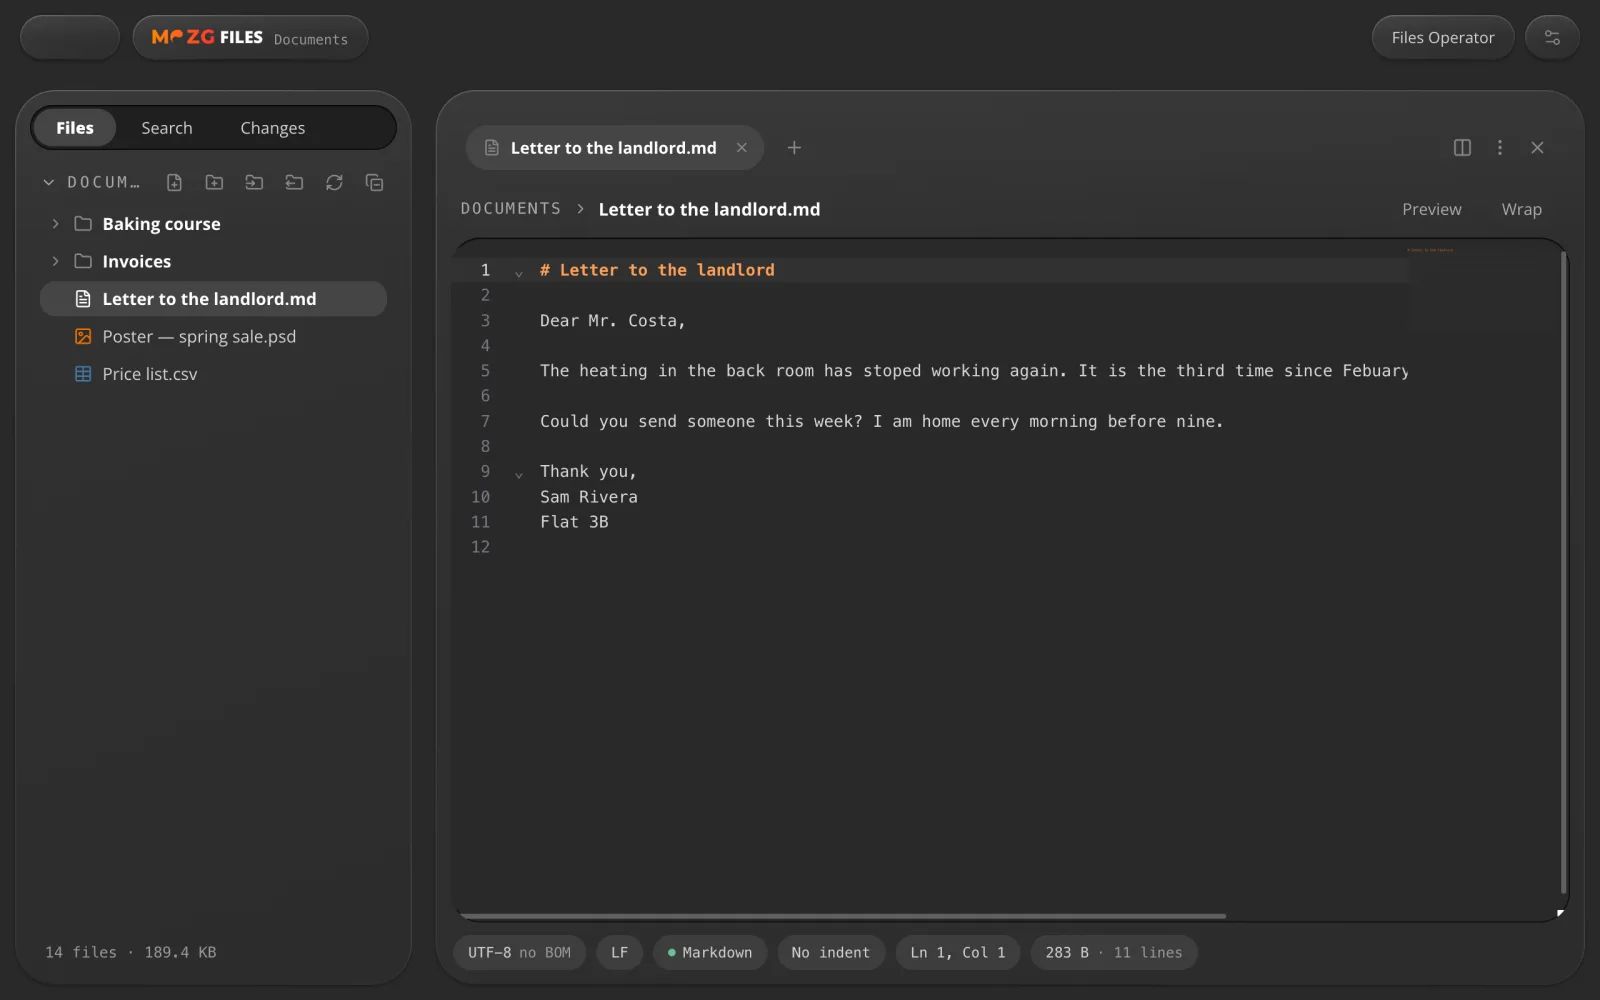Viewport: 1600px width, 1000px height.
Task: Expand the Invoices folder chevron
Action: tap(55, 261)
